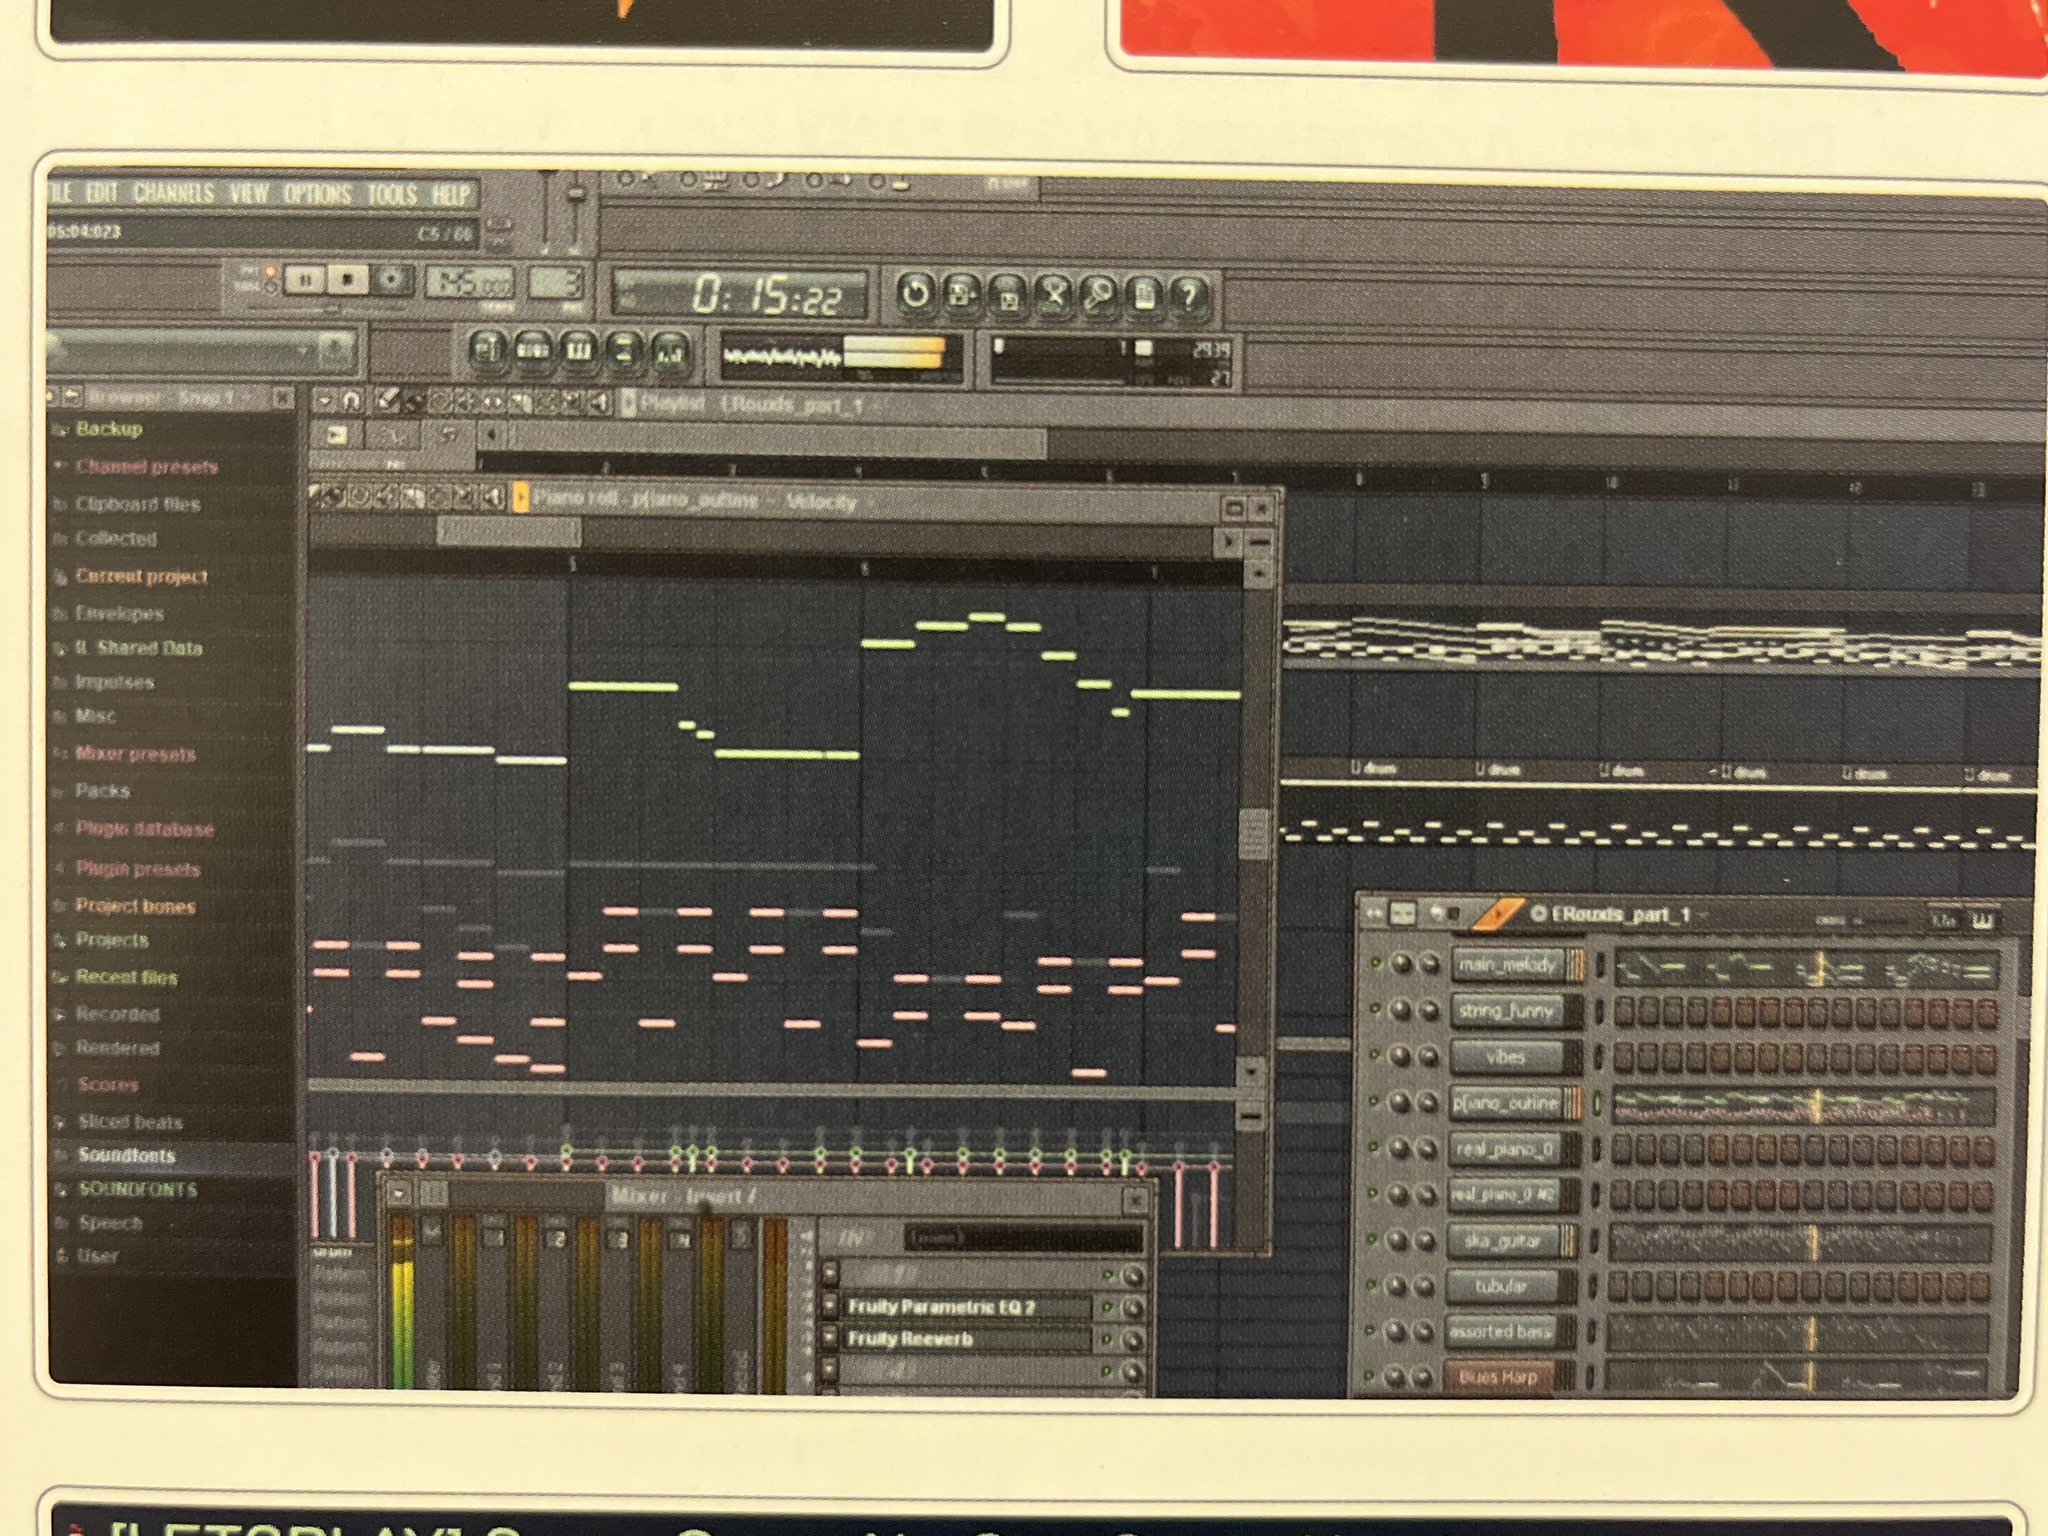Click the record button in transport
Viewport: 2048px width, 1536px height.
click(x=392, y=281)
